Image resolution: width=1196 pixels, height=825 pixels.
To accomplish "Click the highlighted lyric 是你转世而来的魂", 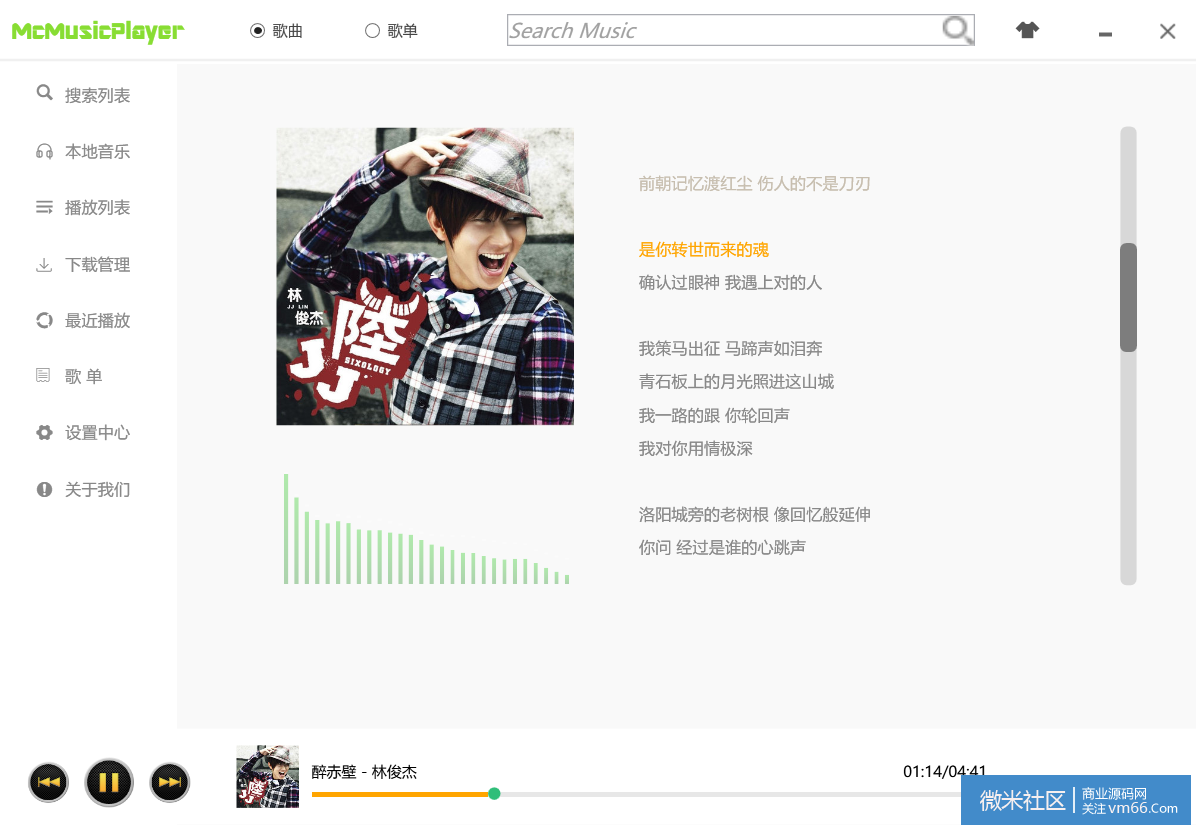I will coord(703,249).
